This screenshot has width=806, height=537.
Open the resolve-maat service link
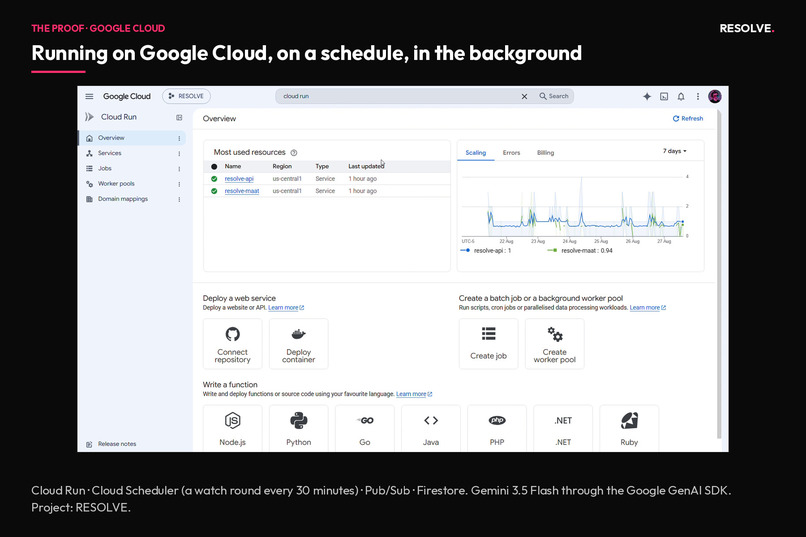click(x=242, y=191)
